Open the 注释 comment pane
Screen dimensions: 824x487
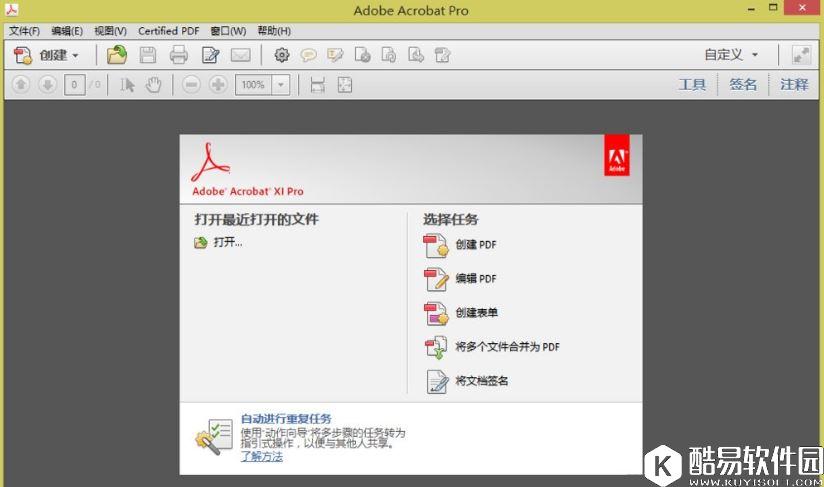click(794, 85)
